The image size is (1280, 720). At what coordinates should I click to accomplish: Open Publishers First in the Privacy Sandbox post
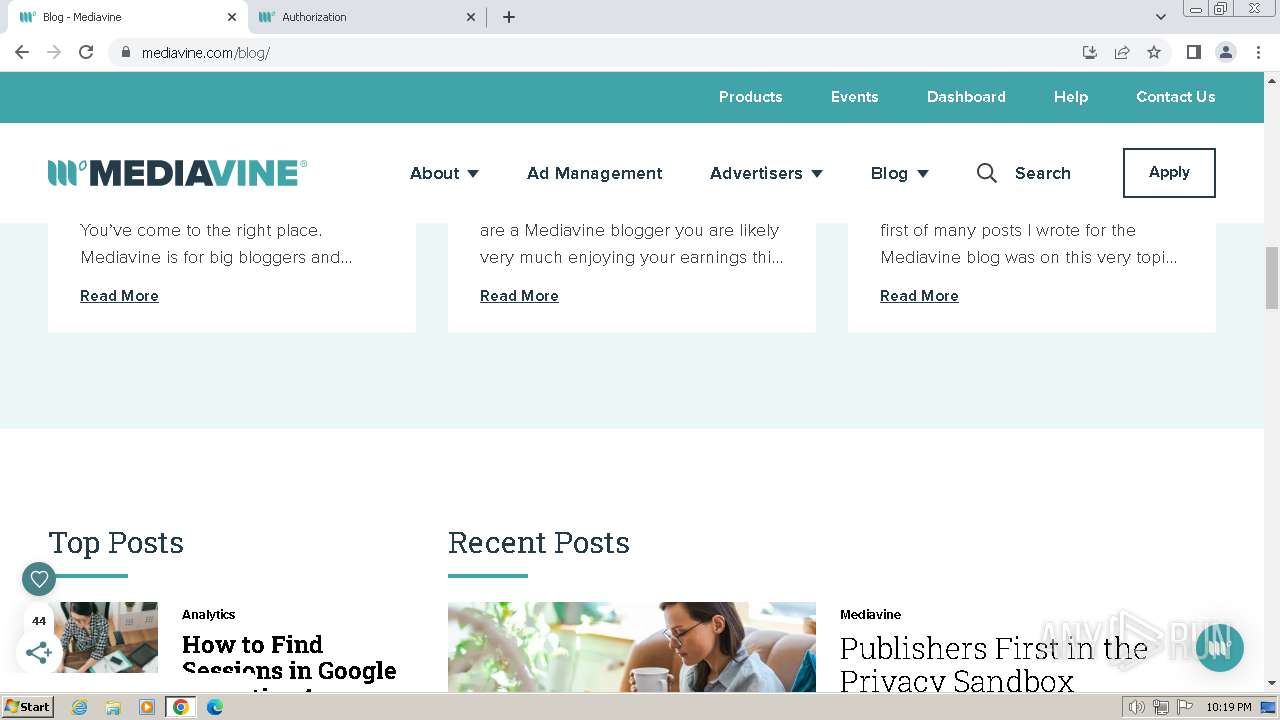tap(994, 664)
